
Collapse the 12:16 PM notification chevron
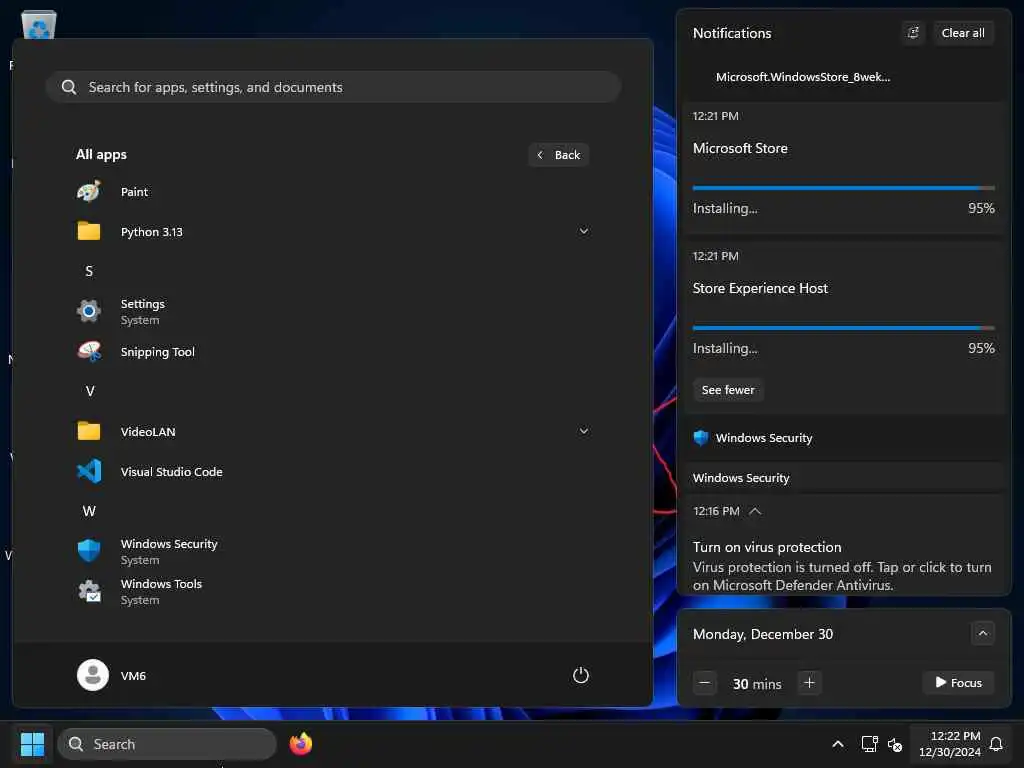click(755, 511)
